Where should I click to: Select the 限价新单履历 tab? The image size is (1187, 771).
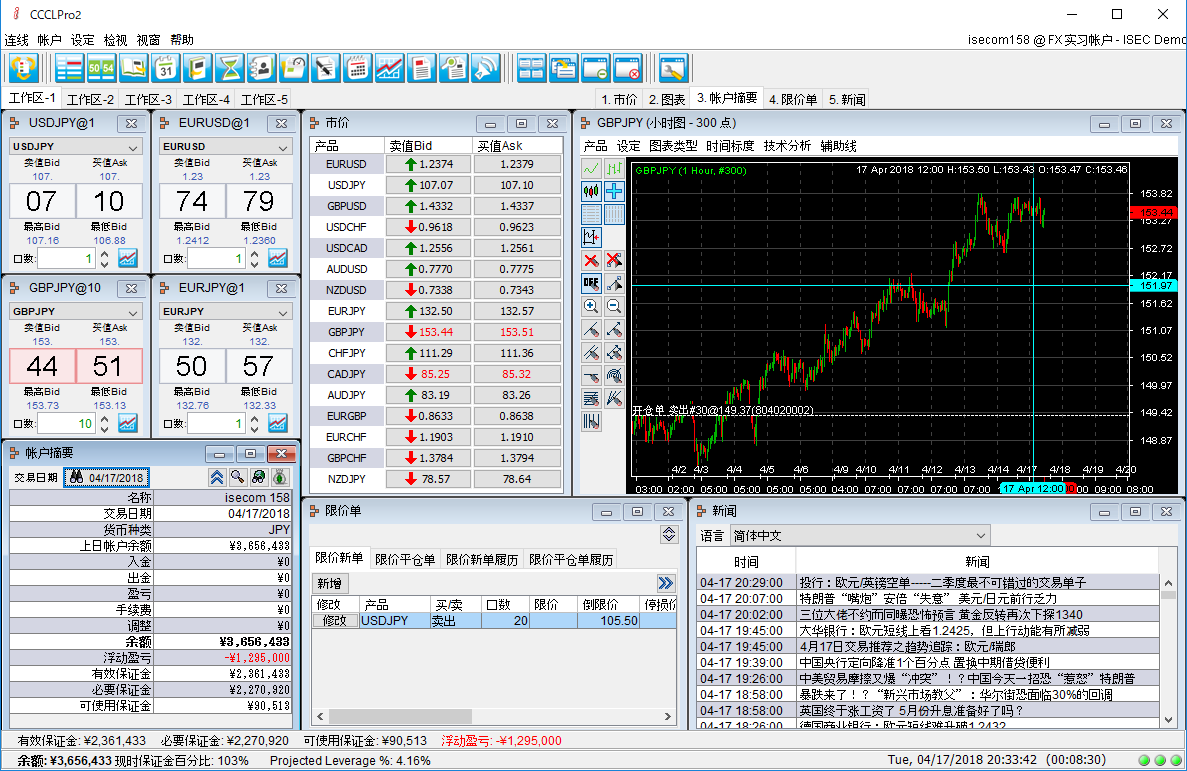click(x=482, y=560)
